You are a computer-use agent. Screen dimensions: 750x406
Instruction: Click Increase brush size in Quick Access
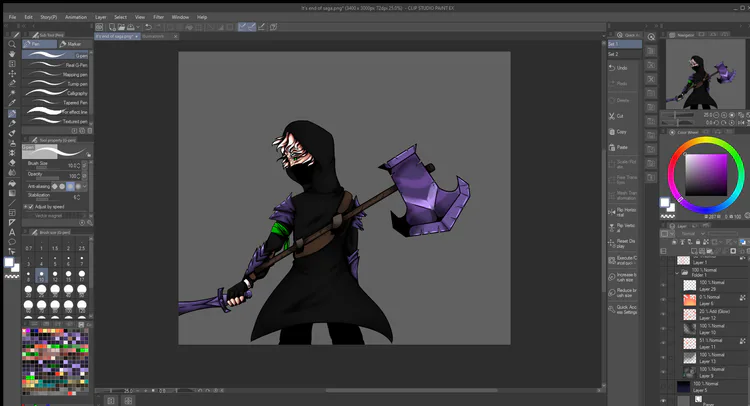[624, 277]
